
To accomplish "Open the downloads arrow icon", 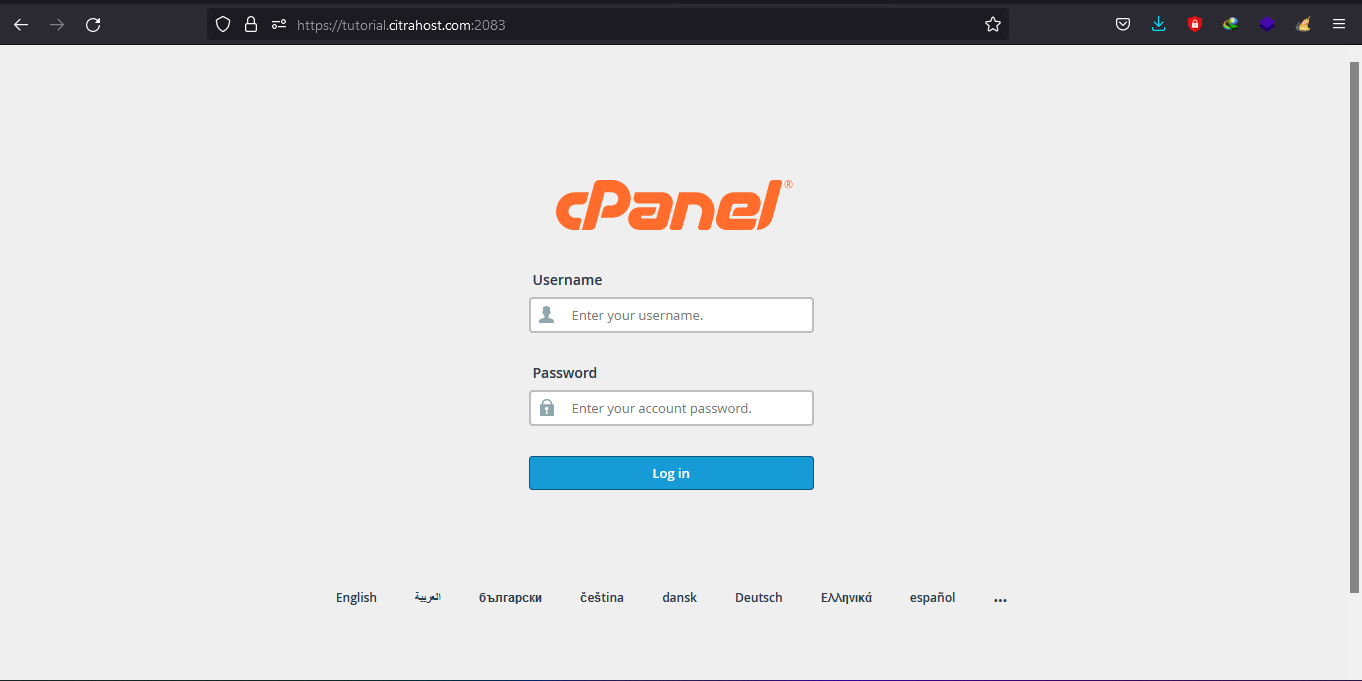I will 1159,25.
